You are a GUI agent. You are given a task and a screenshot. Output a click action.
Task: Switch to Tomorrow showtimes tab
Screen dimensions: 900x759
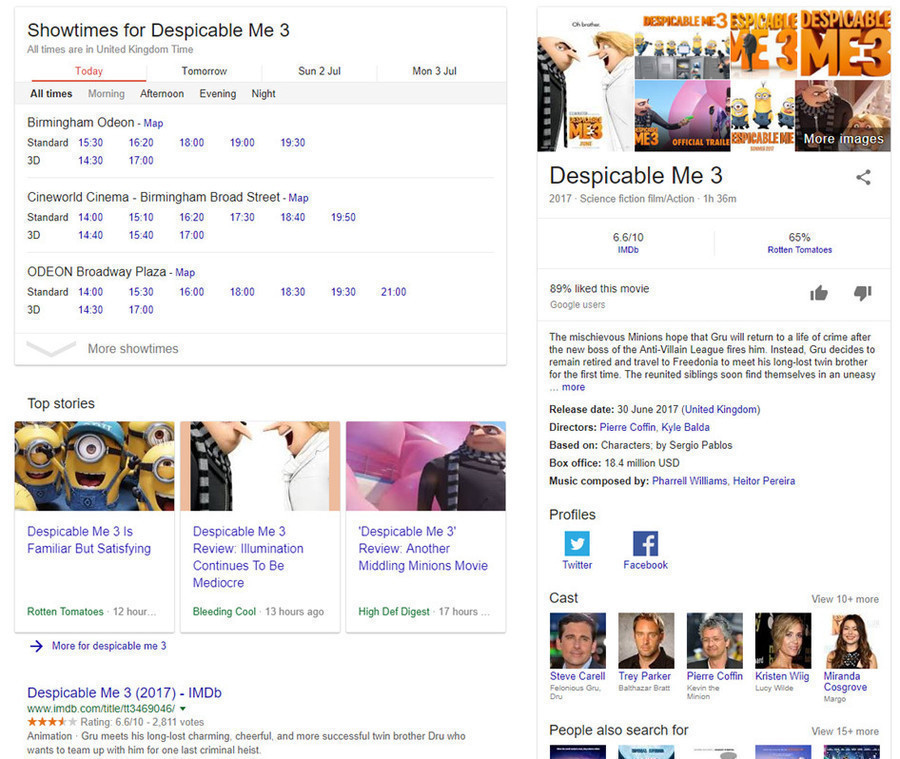coord(204,71)
